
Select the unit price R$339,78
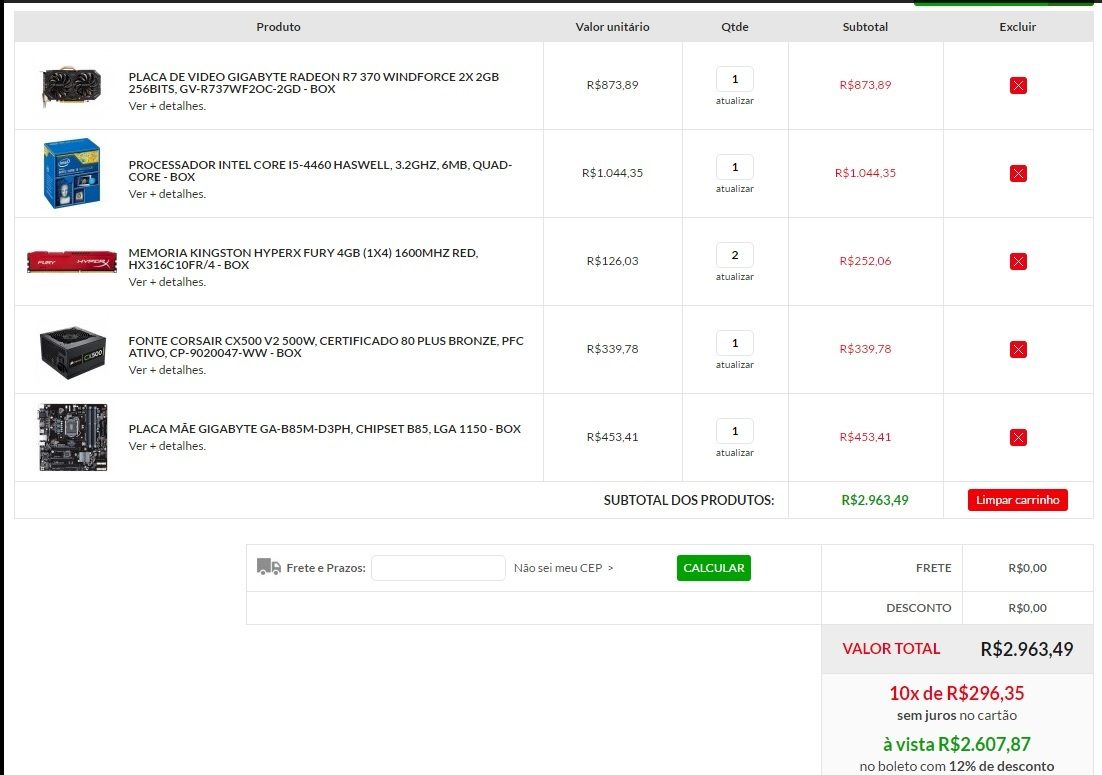[612, 349]
